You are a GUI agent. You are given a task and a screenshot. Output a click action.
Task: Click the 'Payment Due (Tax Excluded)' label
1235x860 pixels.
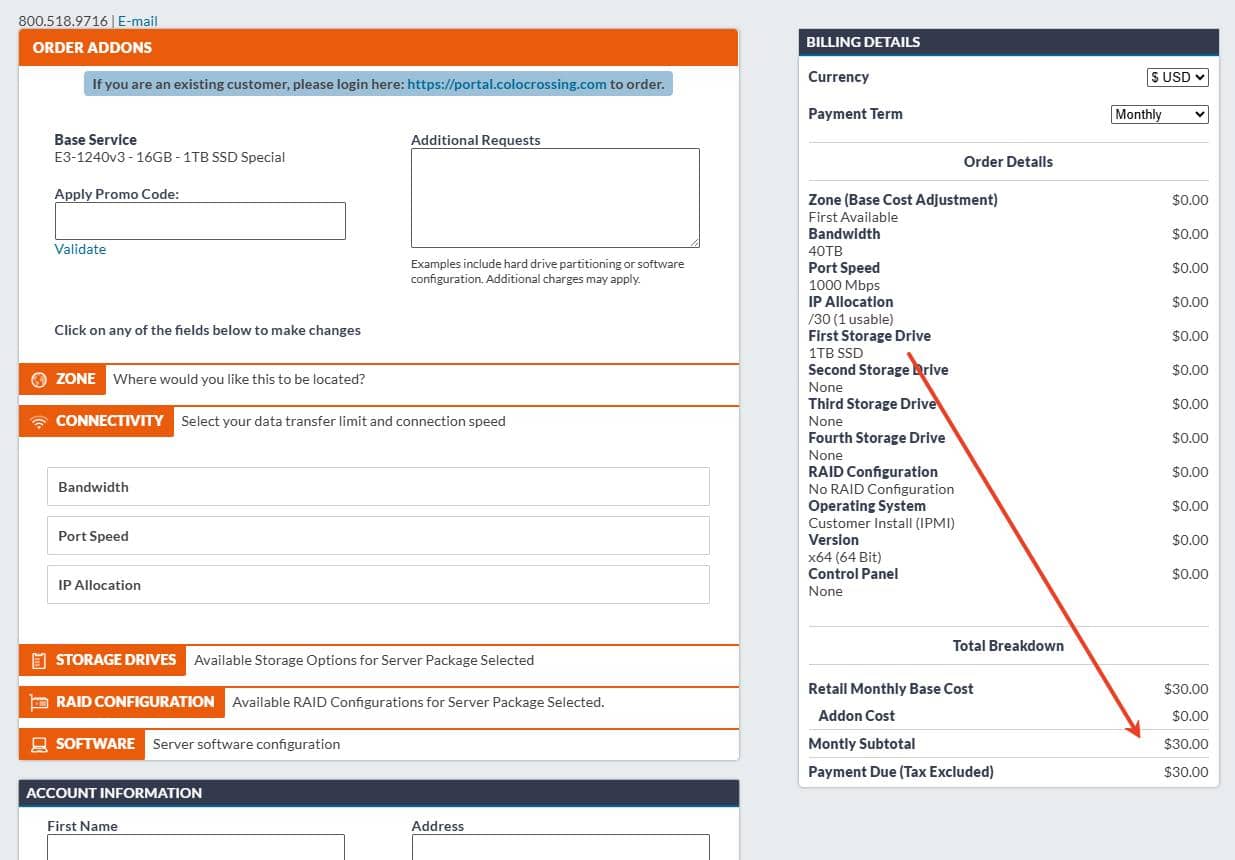click(901, 772)
